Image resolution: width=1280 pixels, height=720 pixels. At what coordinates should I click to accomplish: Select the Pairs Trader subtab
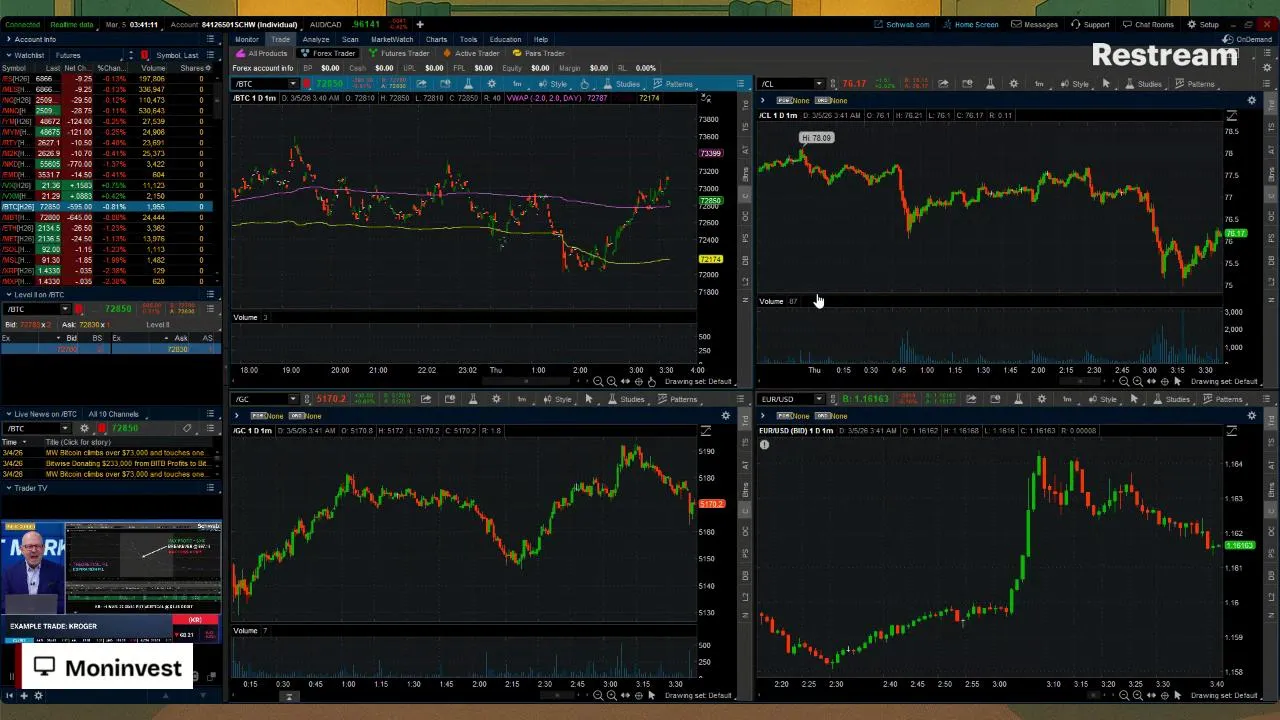tap(538, 53)
